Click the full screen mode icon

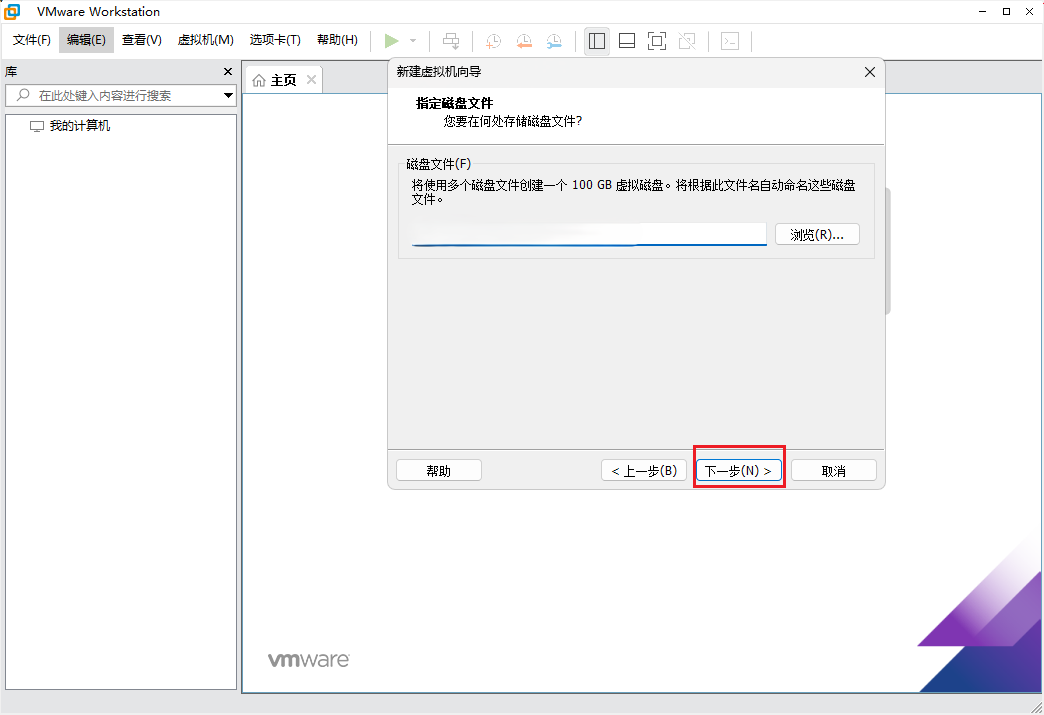tap(657, 41)
